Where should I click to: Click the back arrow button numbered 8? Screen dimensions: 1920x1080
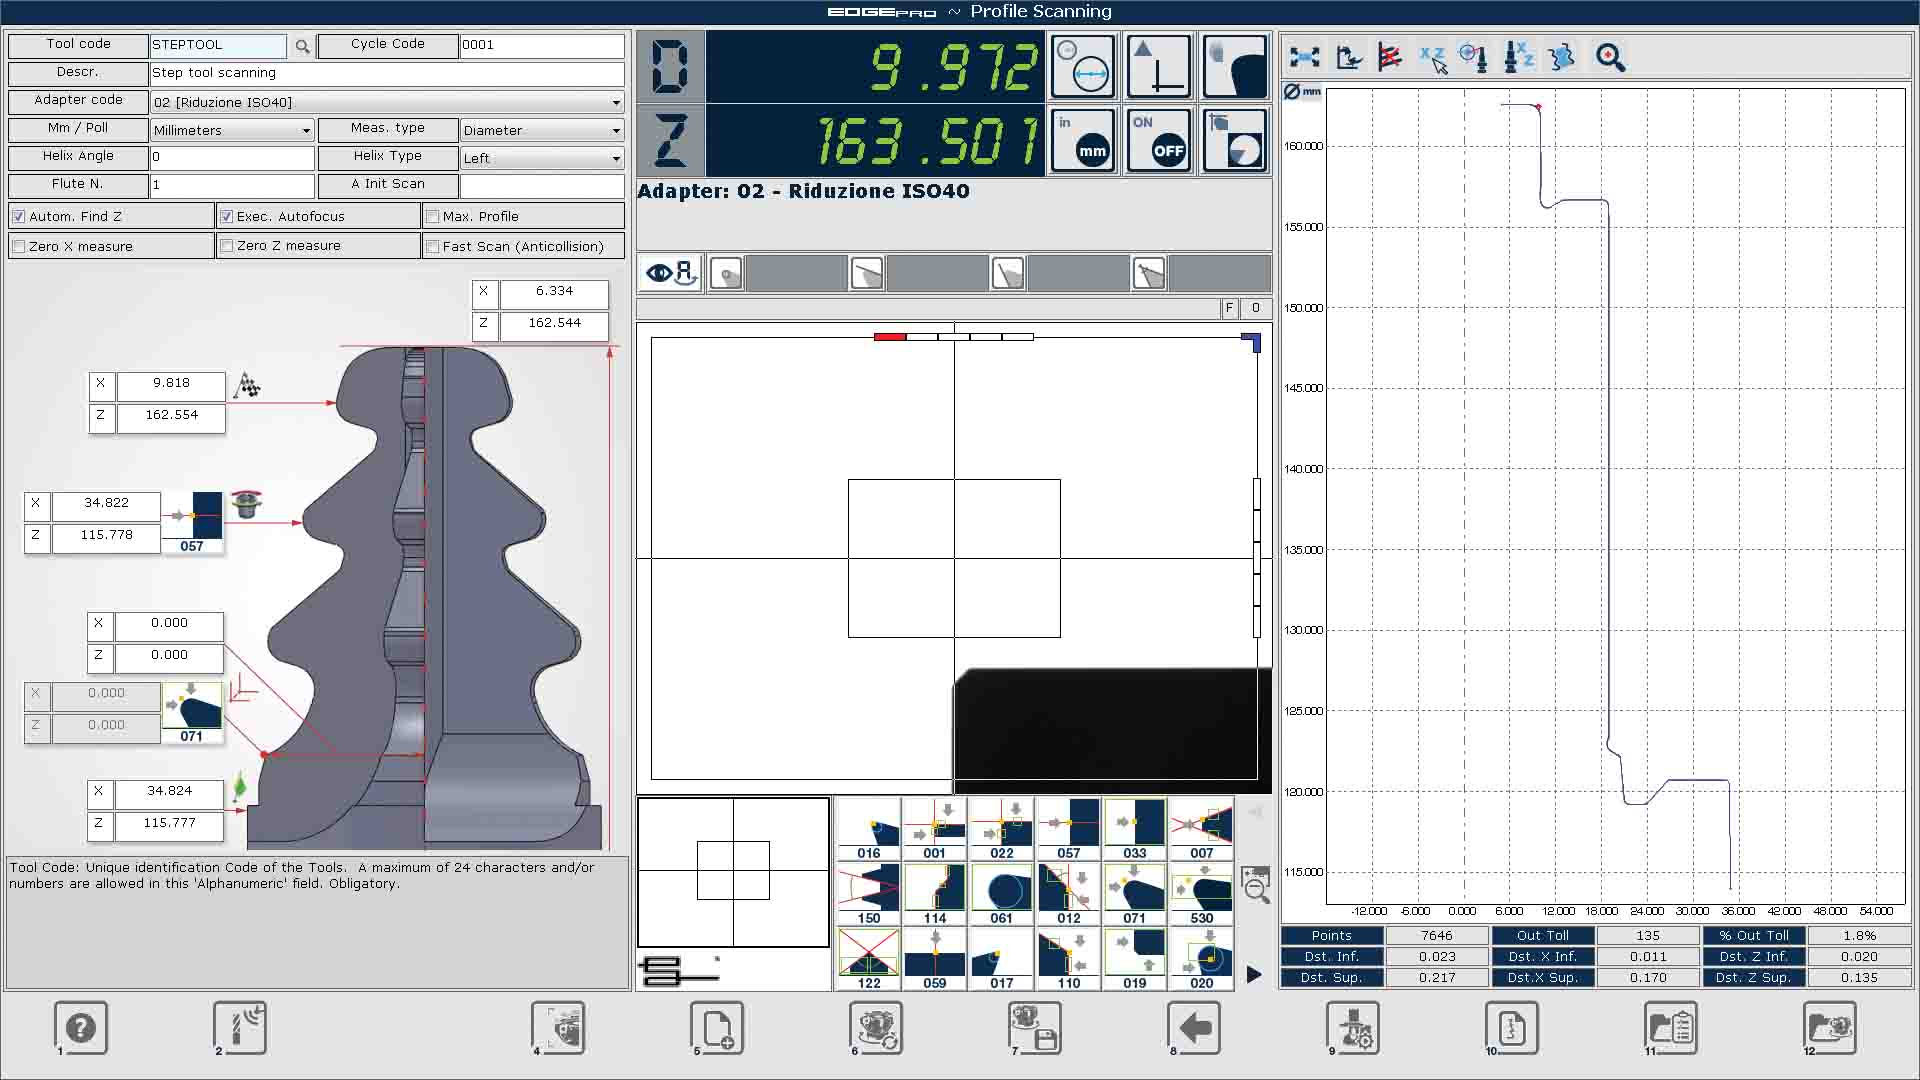click(x=1195, y=1027)
